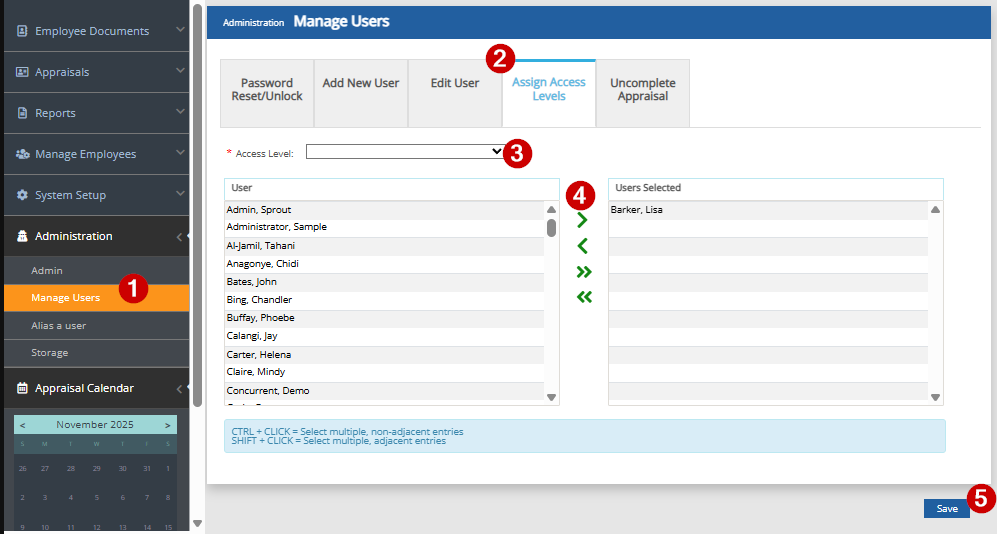
Task: Click the Save button
Action: pos(946,509)
